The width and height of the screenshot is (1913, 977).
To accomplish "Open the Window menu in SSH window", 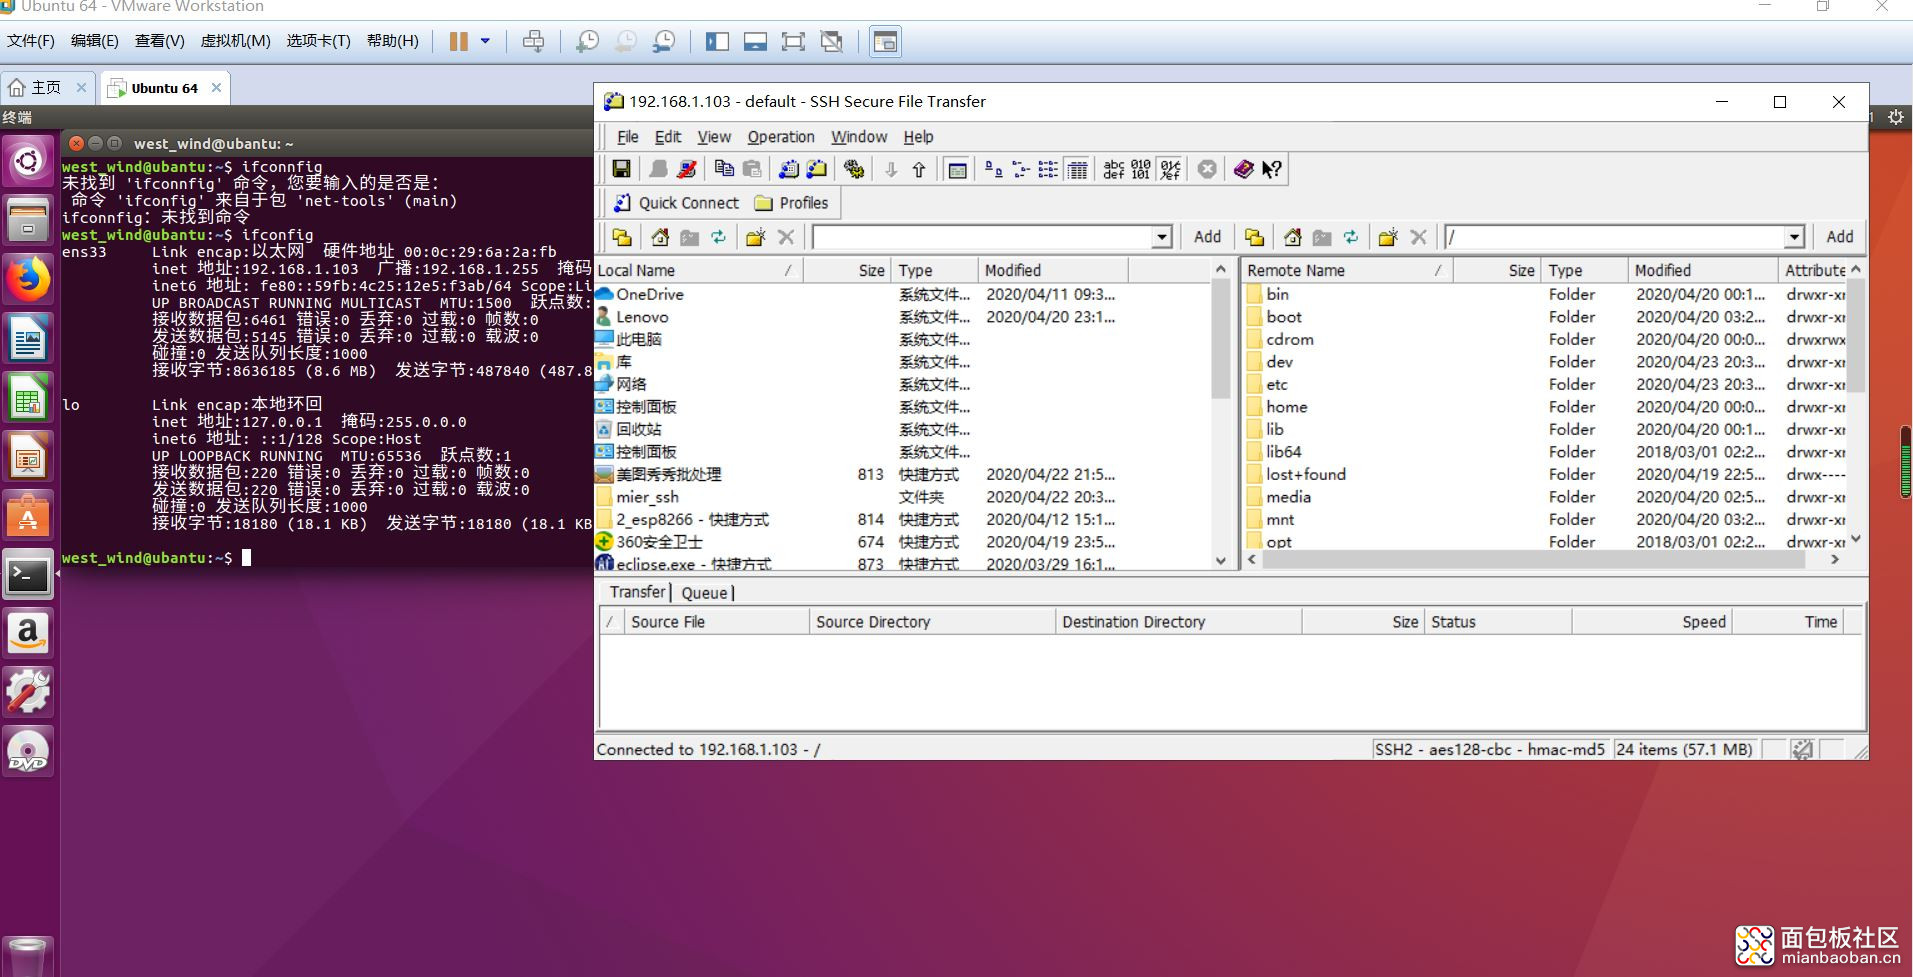I will [x=859, y=137].
